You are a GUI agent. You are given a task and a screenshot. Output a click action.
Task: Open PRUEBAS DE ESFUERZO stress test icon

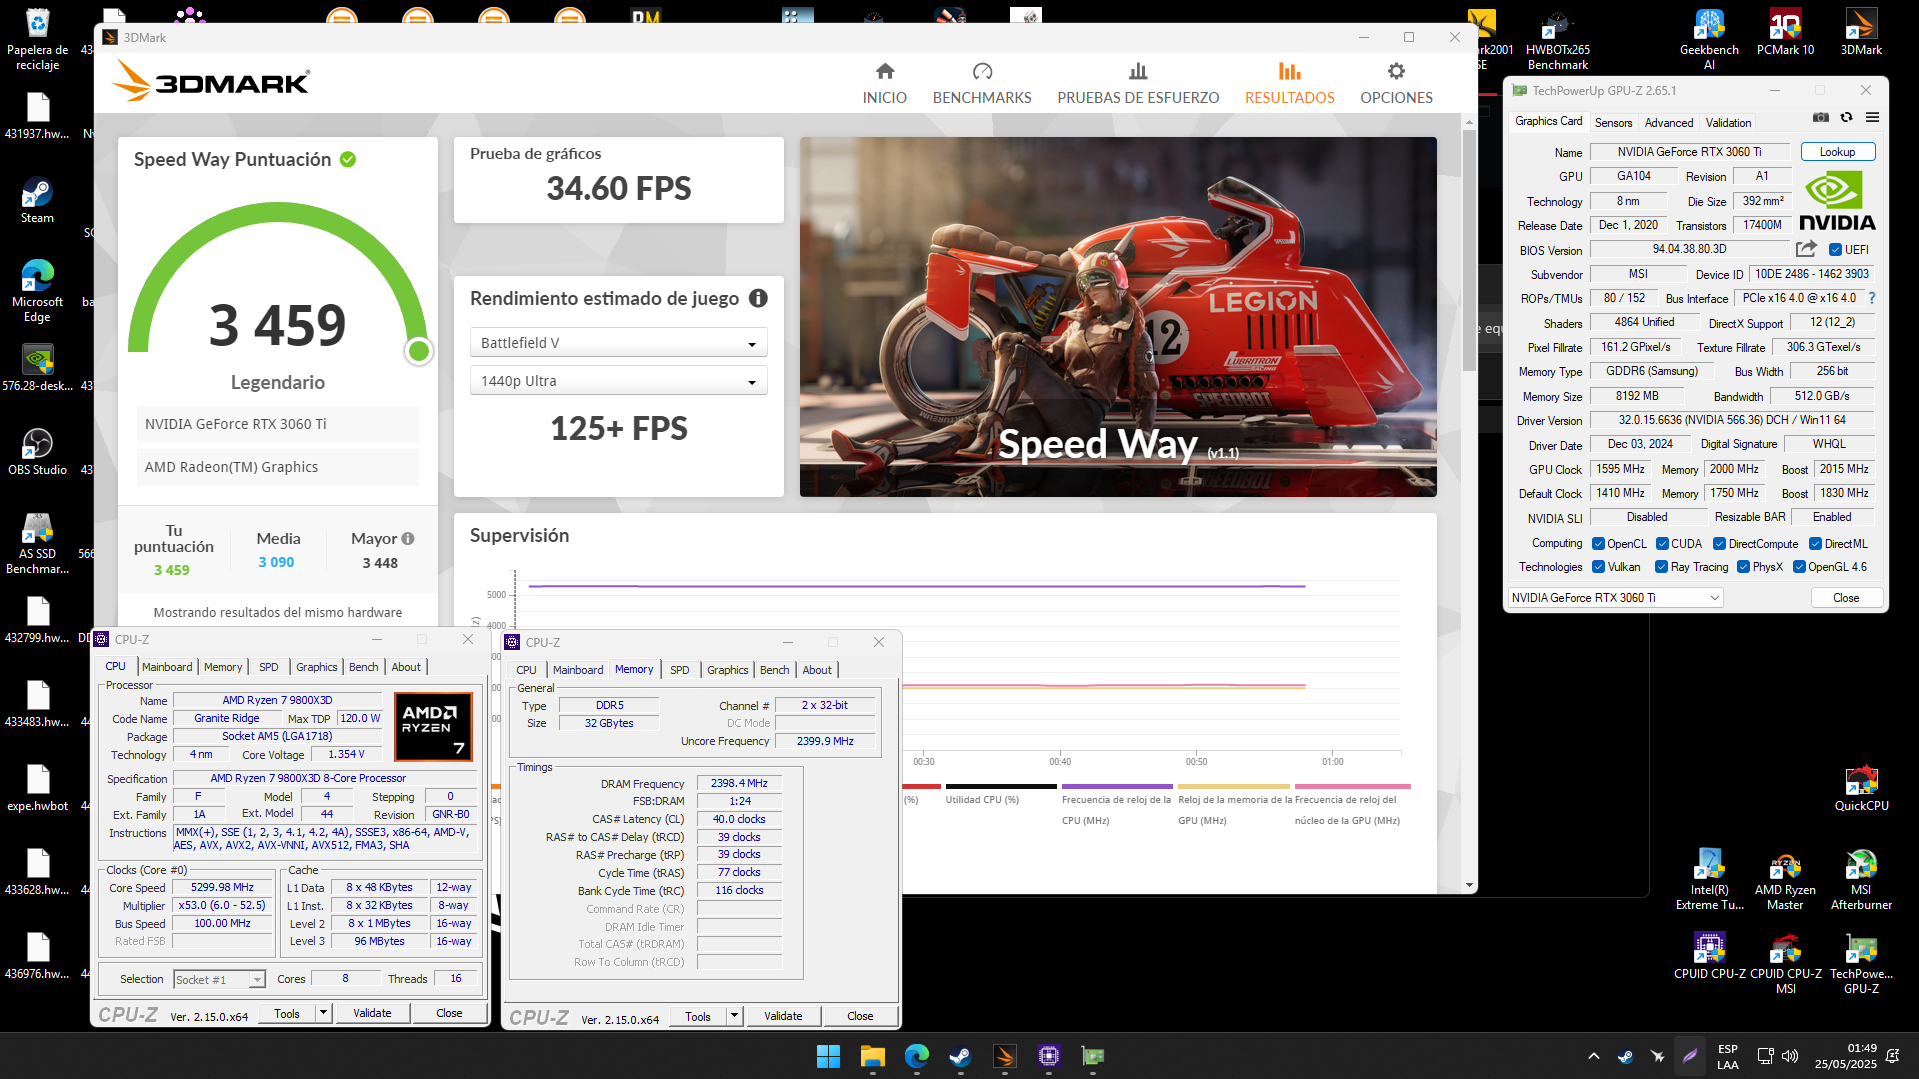click(x=1138, y=71)
